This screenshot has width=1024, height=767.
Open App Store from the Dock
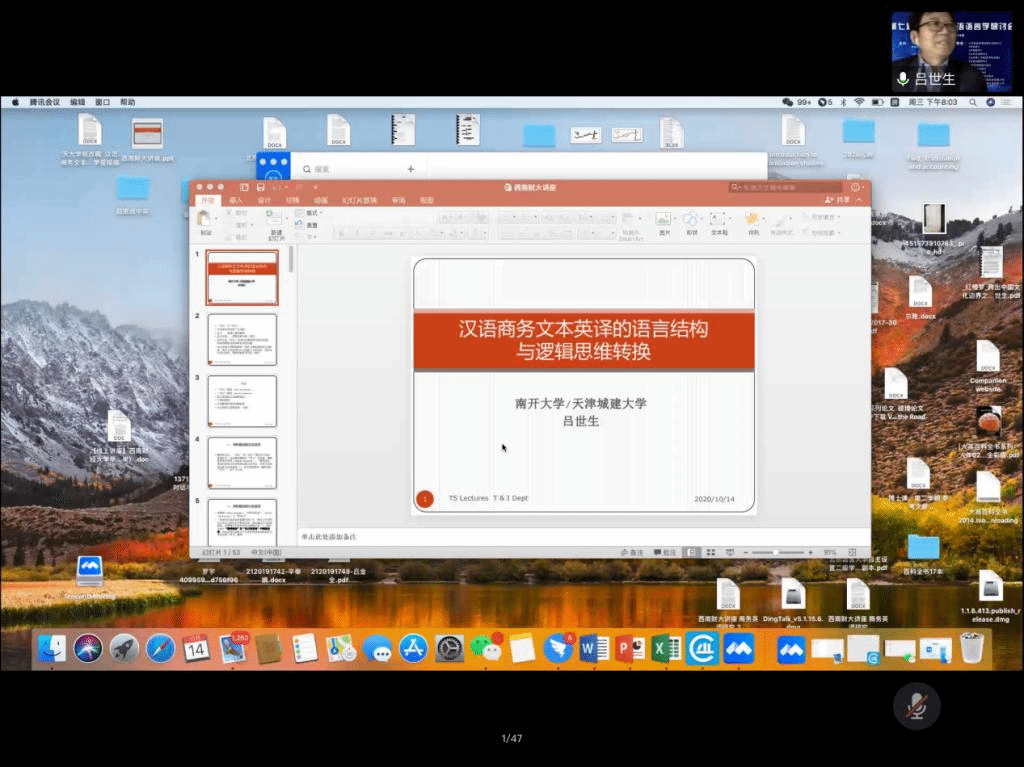click(x=413, y=648)
